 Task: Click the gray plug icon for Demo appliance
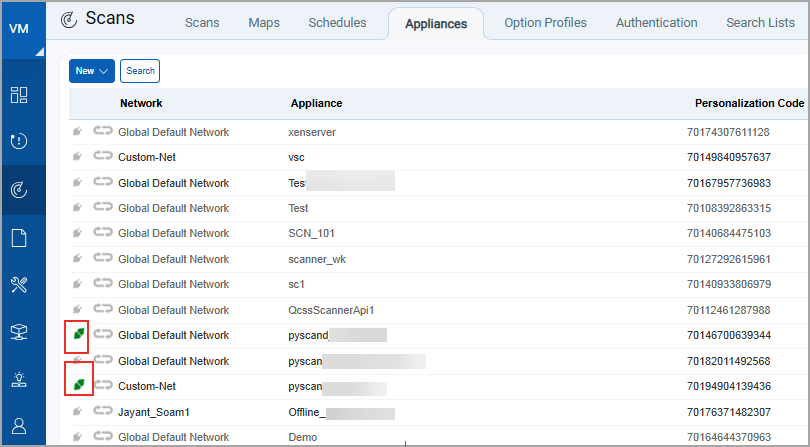pyautogui.click(x=77, y=437)
